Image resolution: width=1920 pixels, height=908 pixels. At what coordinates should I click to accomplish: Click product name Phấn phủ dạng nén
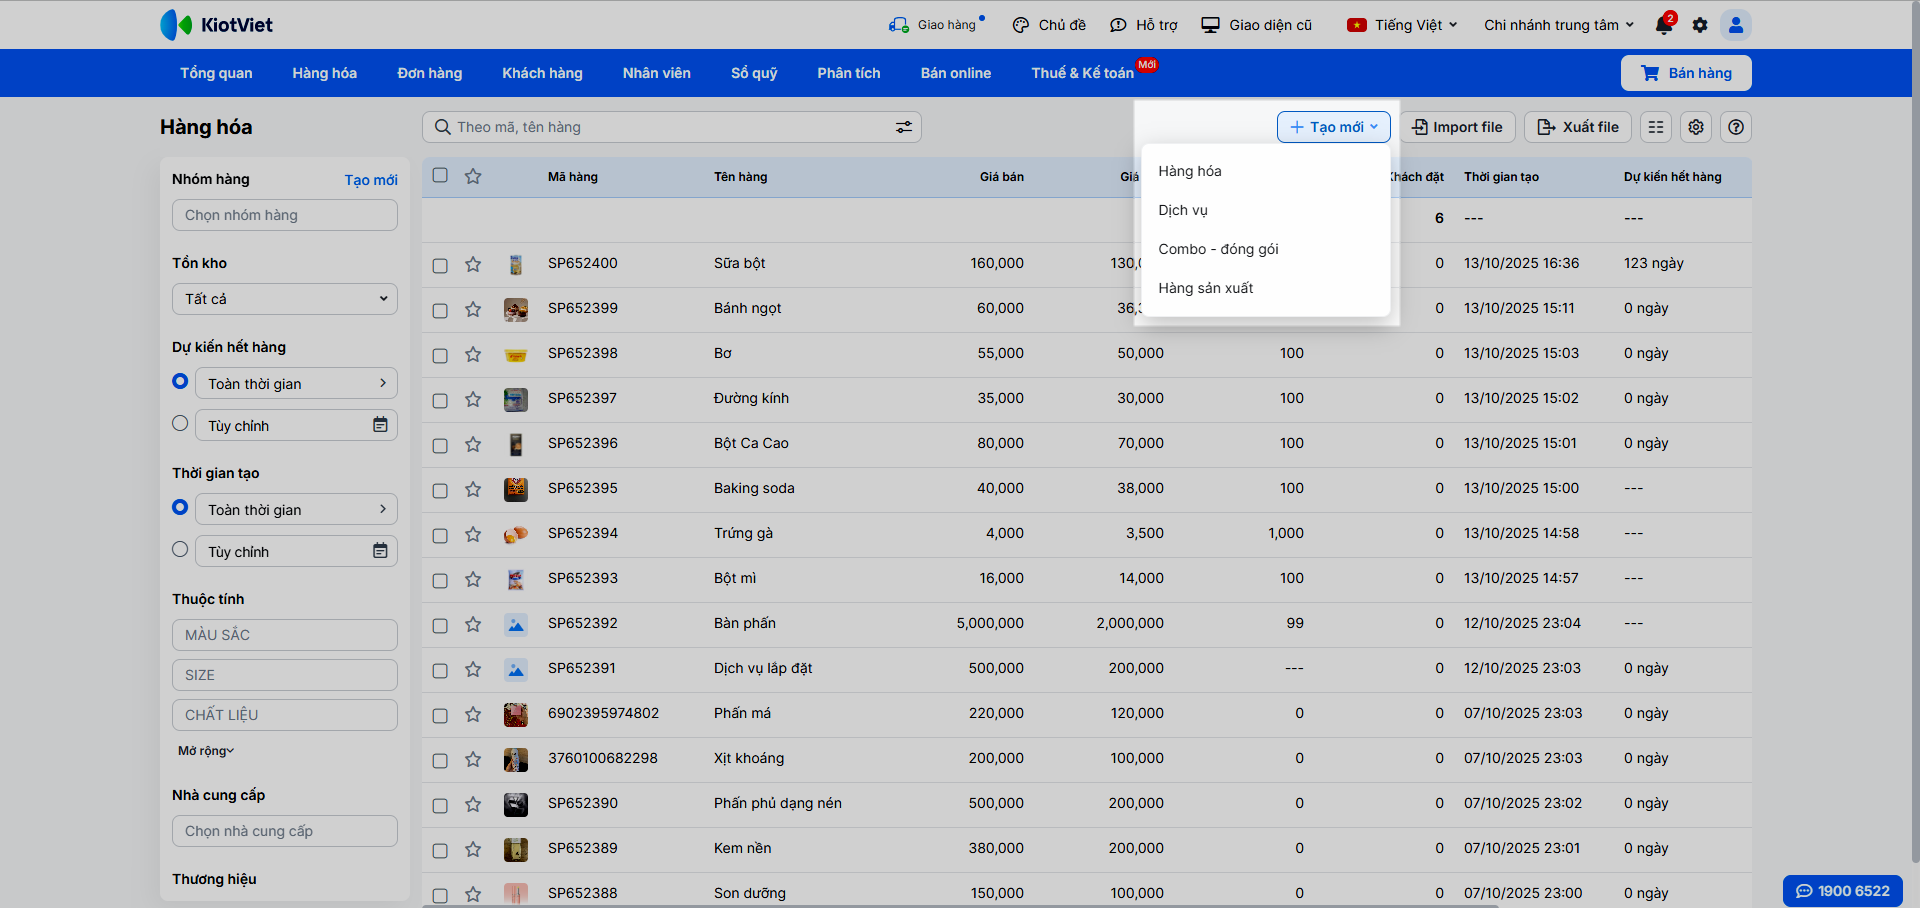point(778,803)
